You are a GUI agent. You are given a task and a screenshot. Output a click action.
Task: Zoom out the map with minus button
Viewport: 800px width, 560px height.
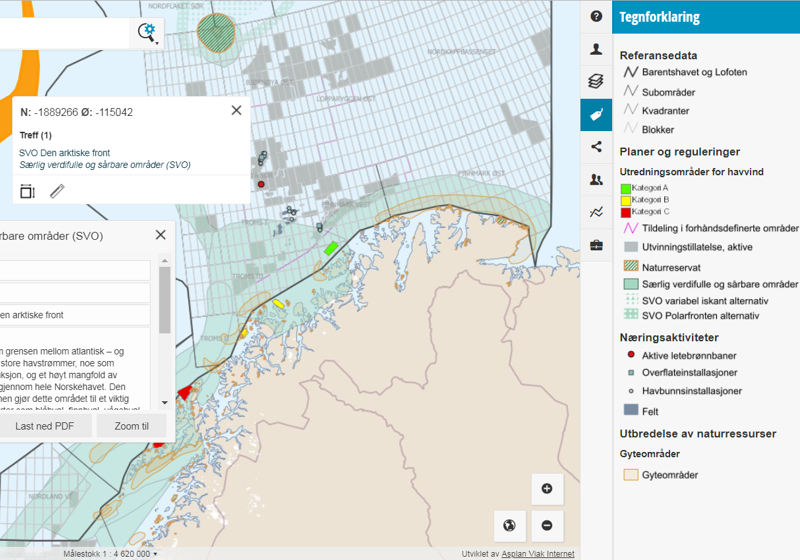pyautogui.click(x=547, y=525)
